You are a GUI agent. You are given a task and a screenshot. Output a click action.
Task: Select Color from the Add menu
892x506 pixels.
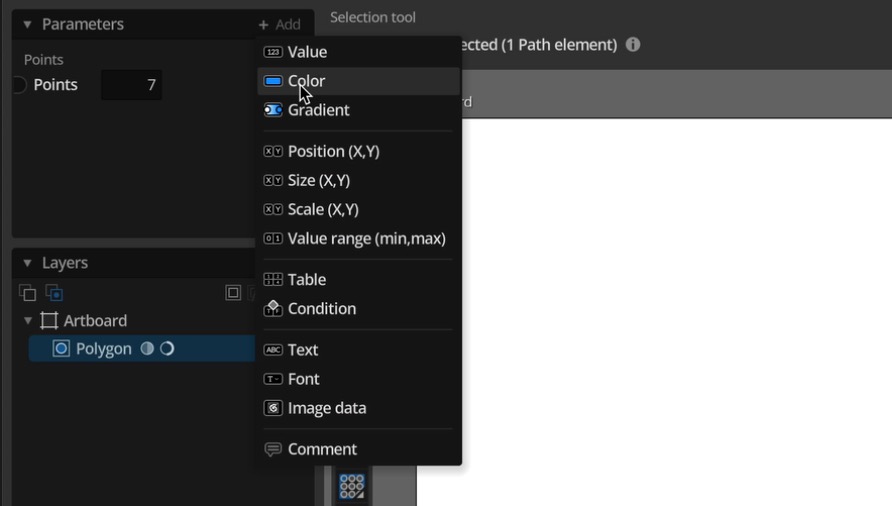(306, 81)
